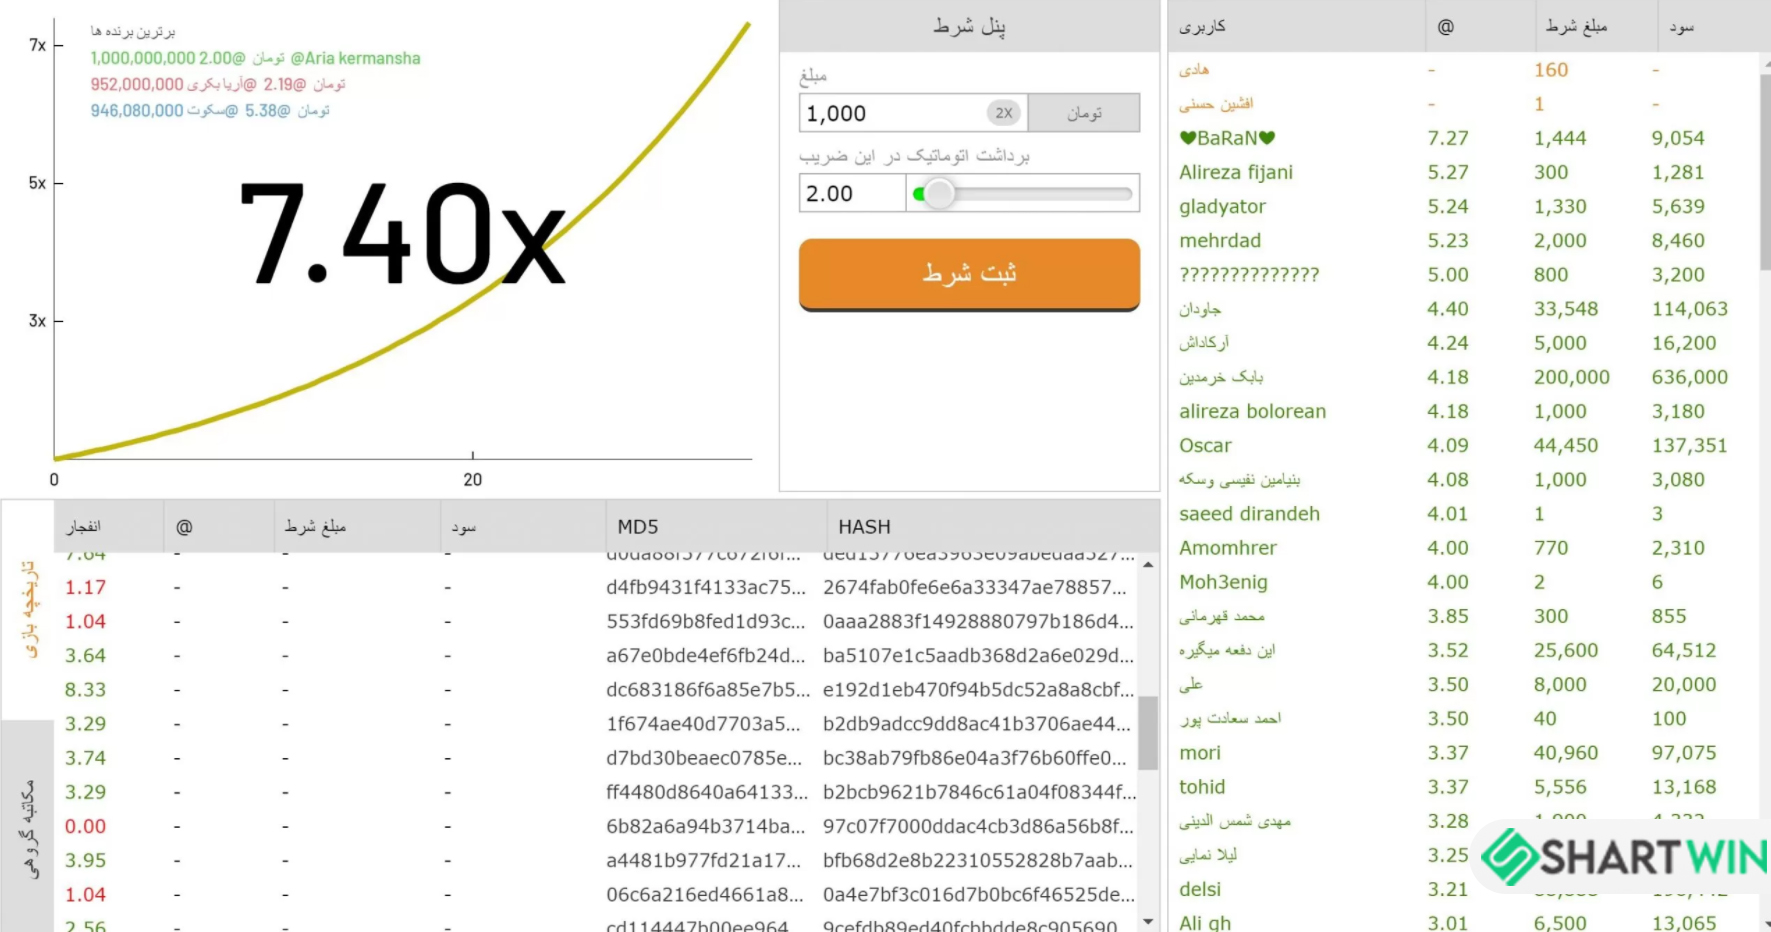Screen dimensions: 1771x932
Task: Click the 3.95 crash value in history
Action: [x=86, y=860]
